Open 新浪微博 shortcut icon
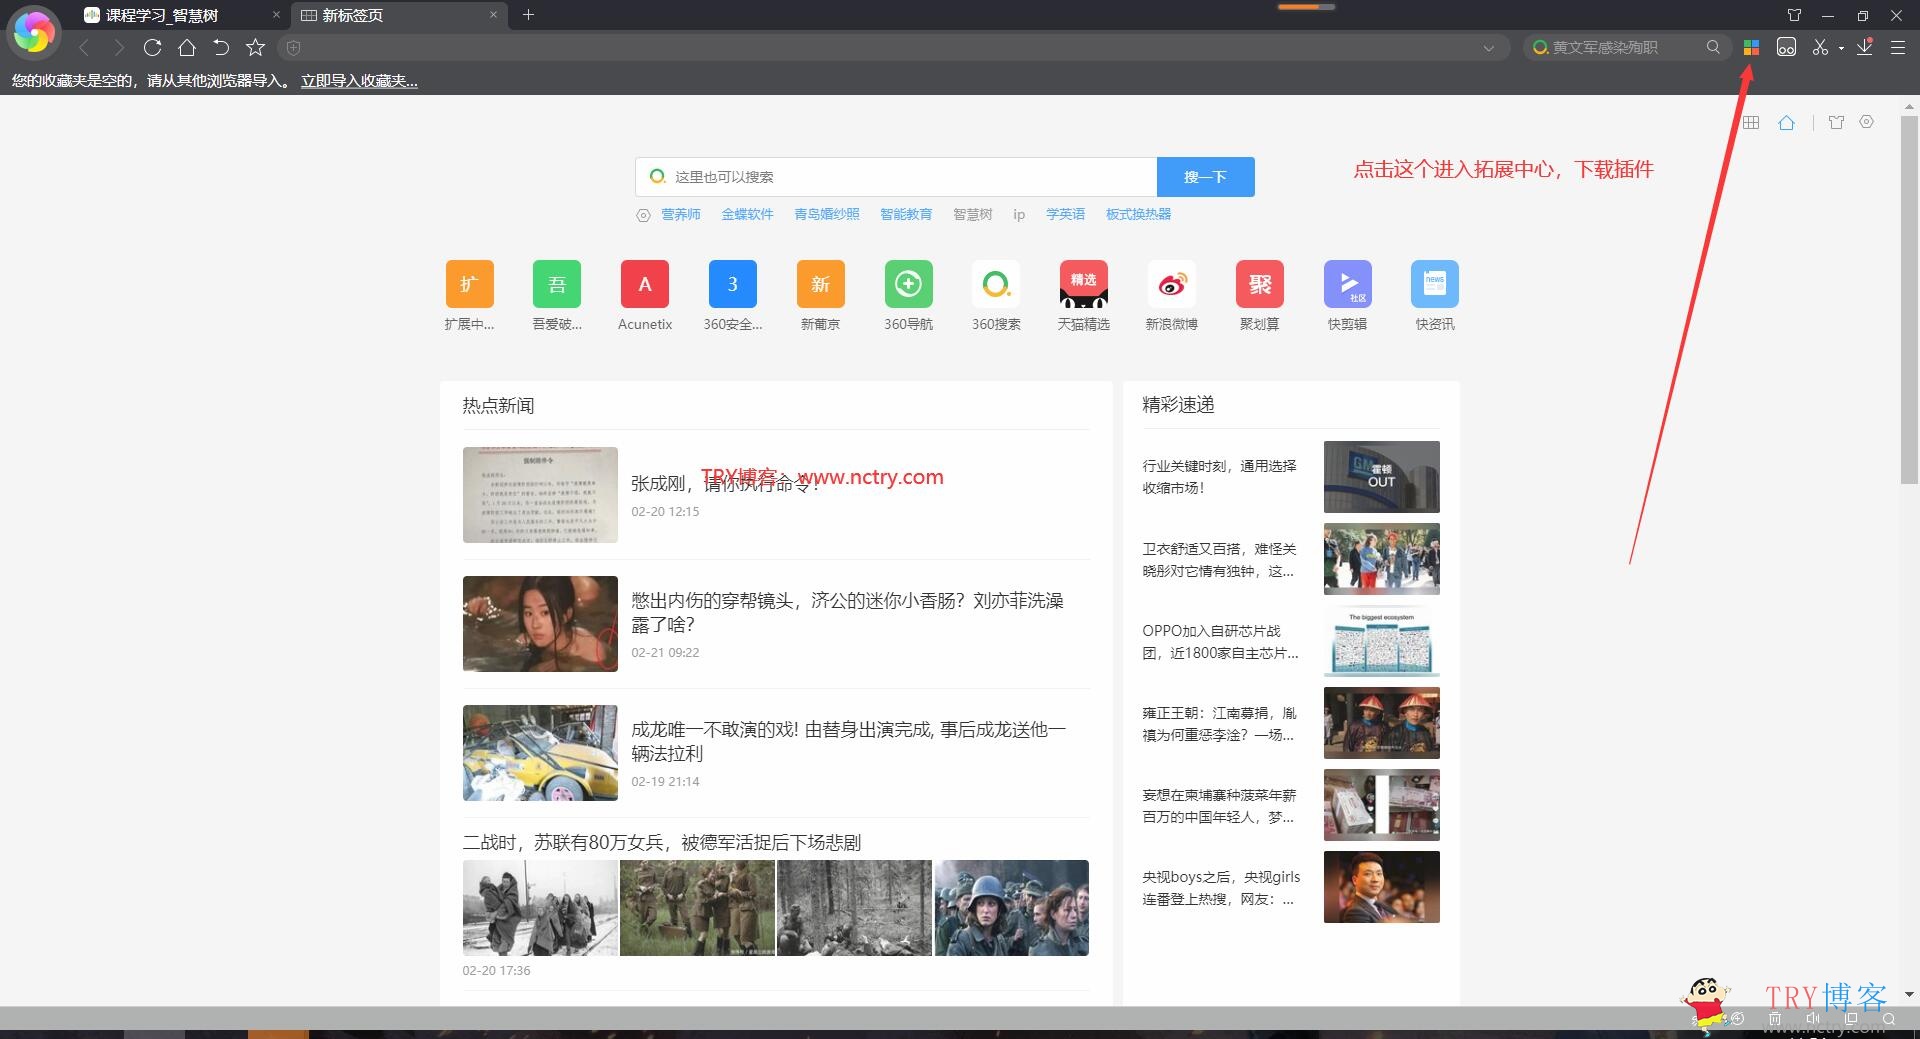Screen dimensions: 1920x1039 [1171, 285]
